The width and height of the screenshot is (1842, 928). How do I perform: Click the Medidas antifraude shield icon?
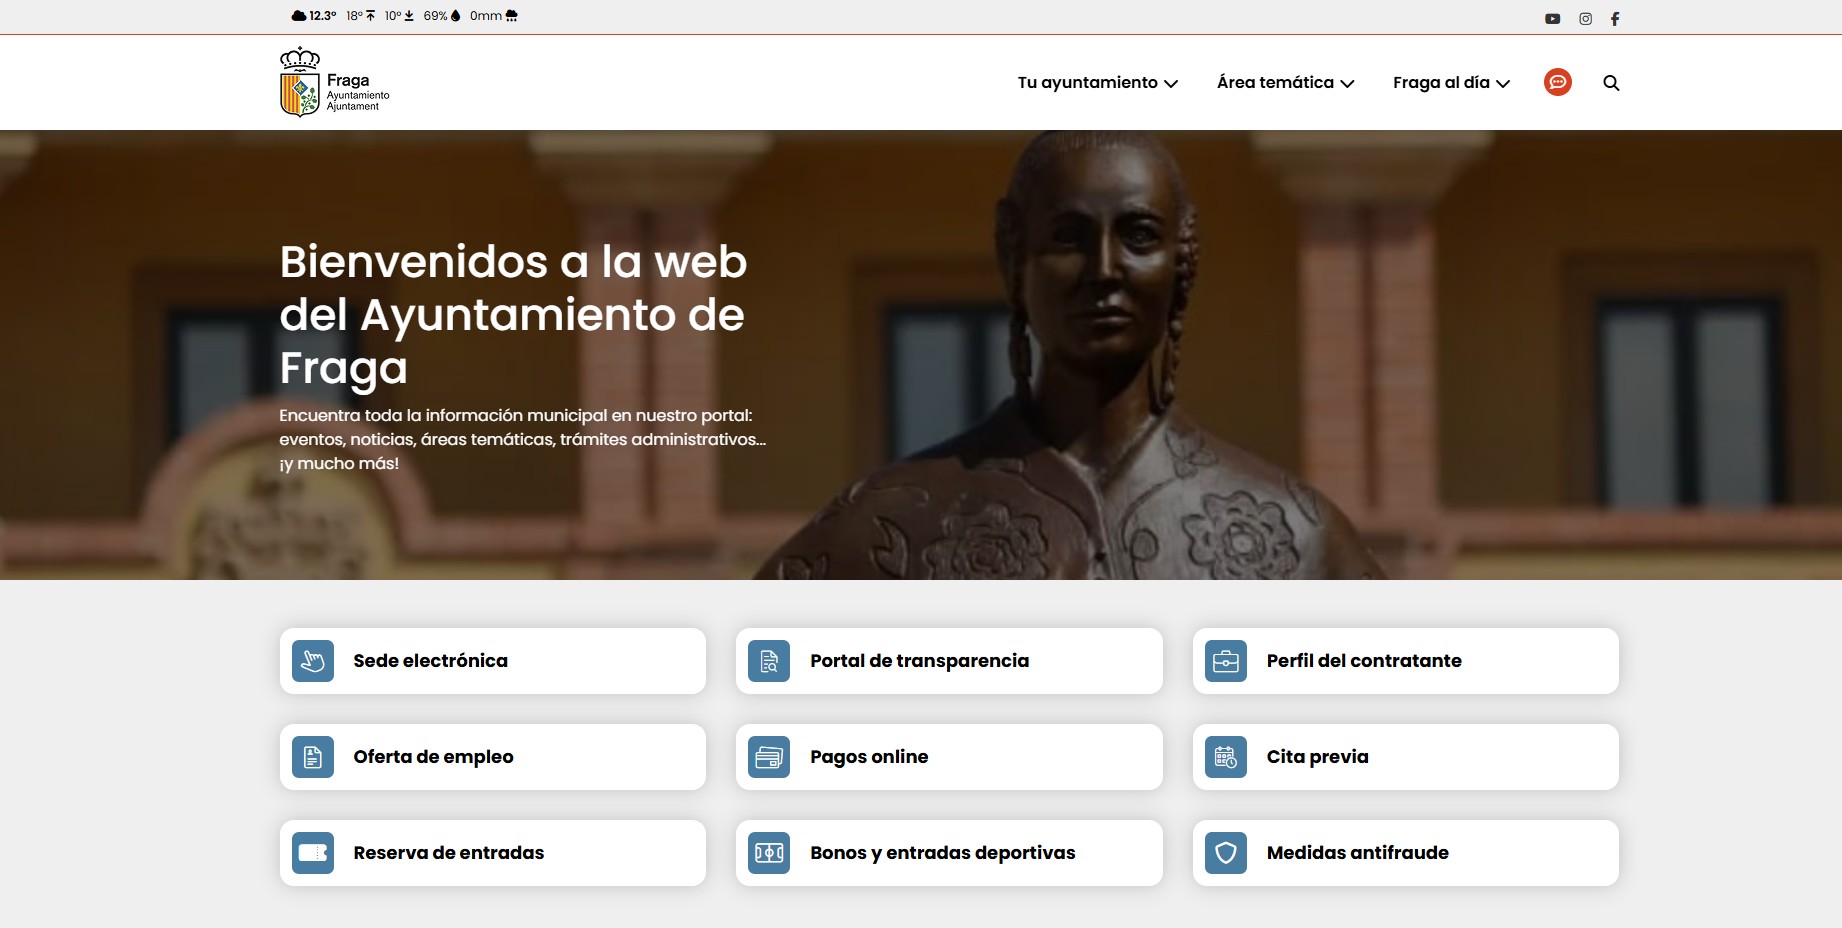click(x=1226, y=853)
